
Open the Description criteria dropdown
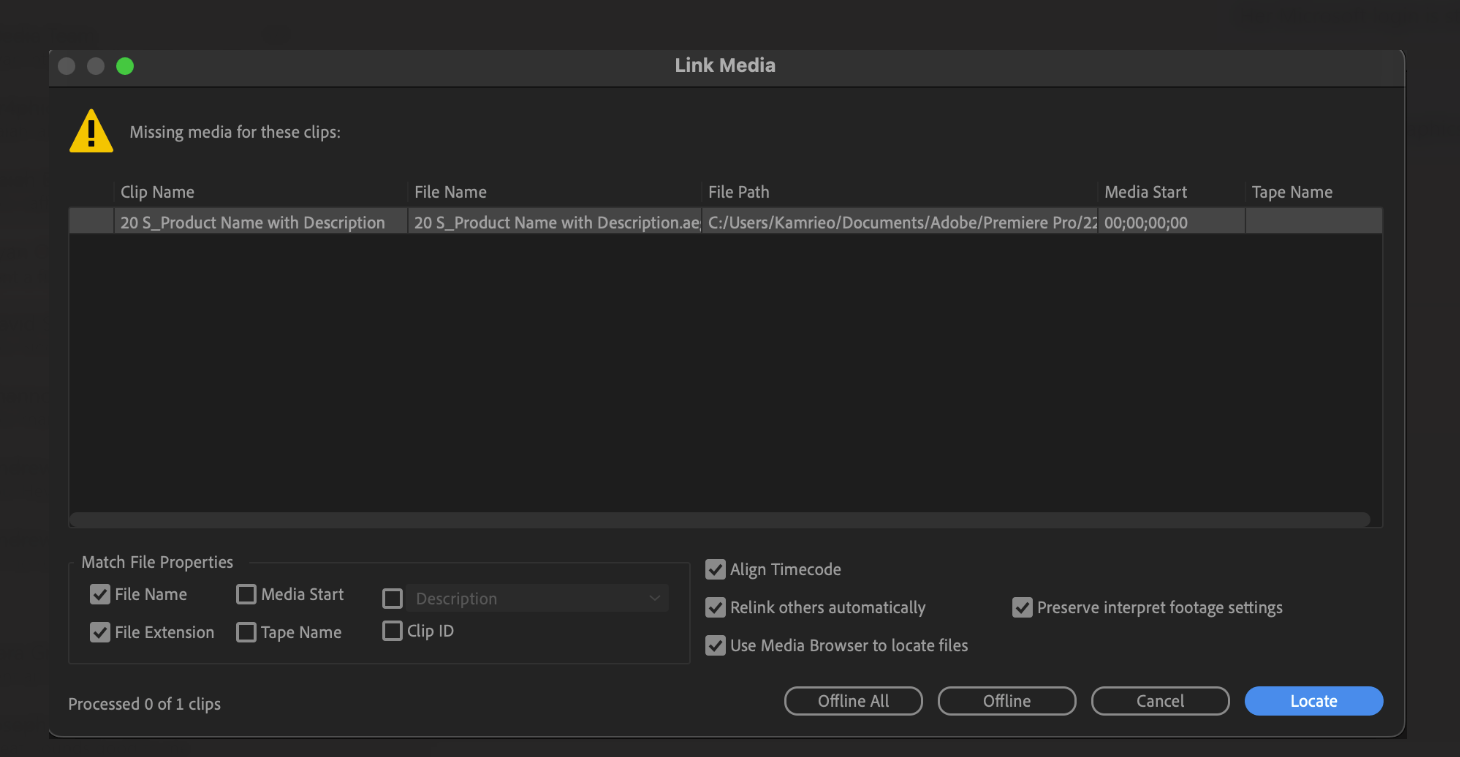656,598
